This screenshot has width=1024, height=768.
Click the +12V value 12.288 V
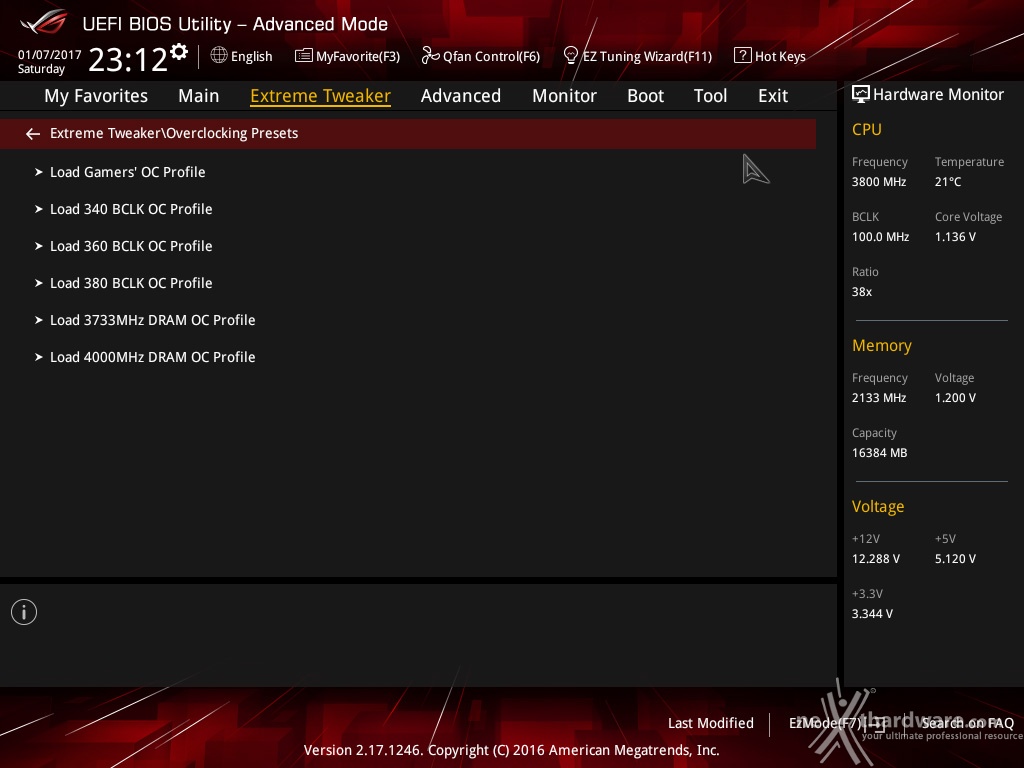tap(876, 559)
